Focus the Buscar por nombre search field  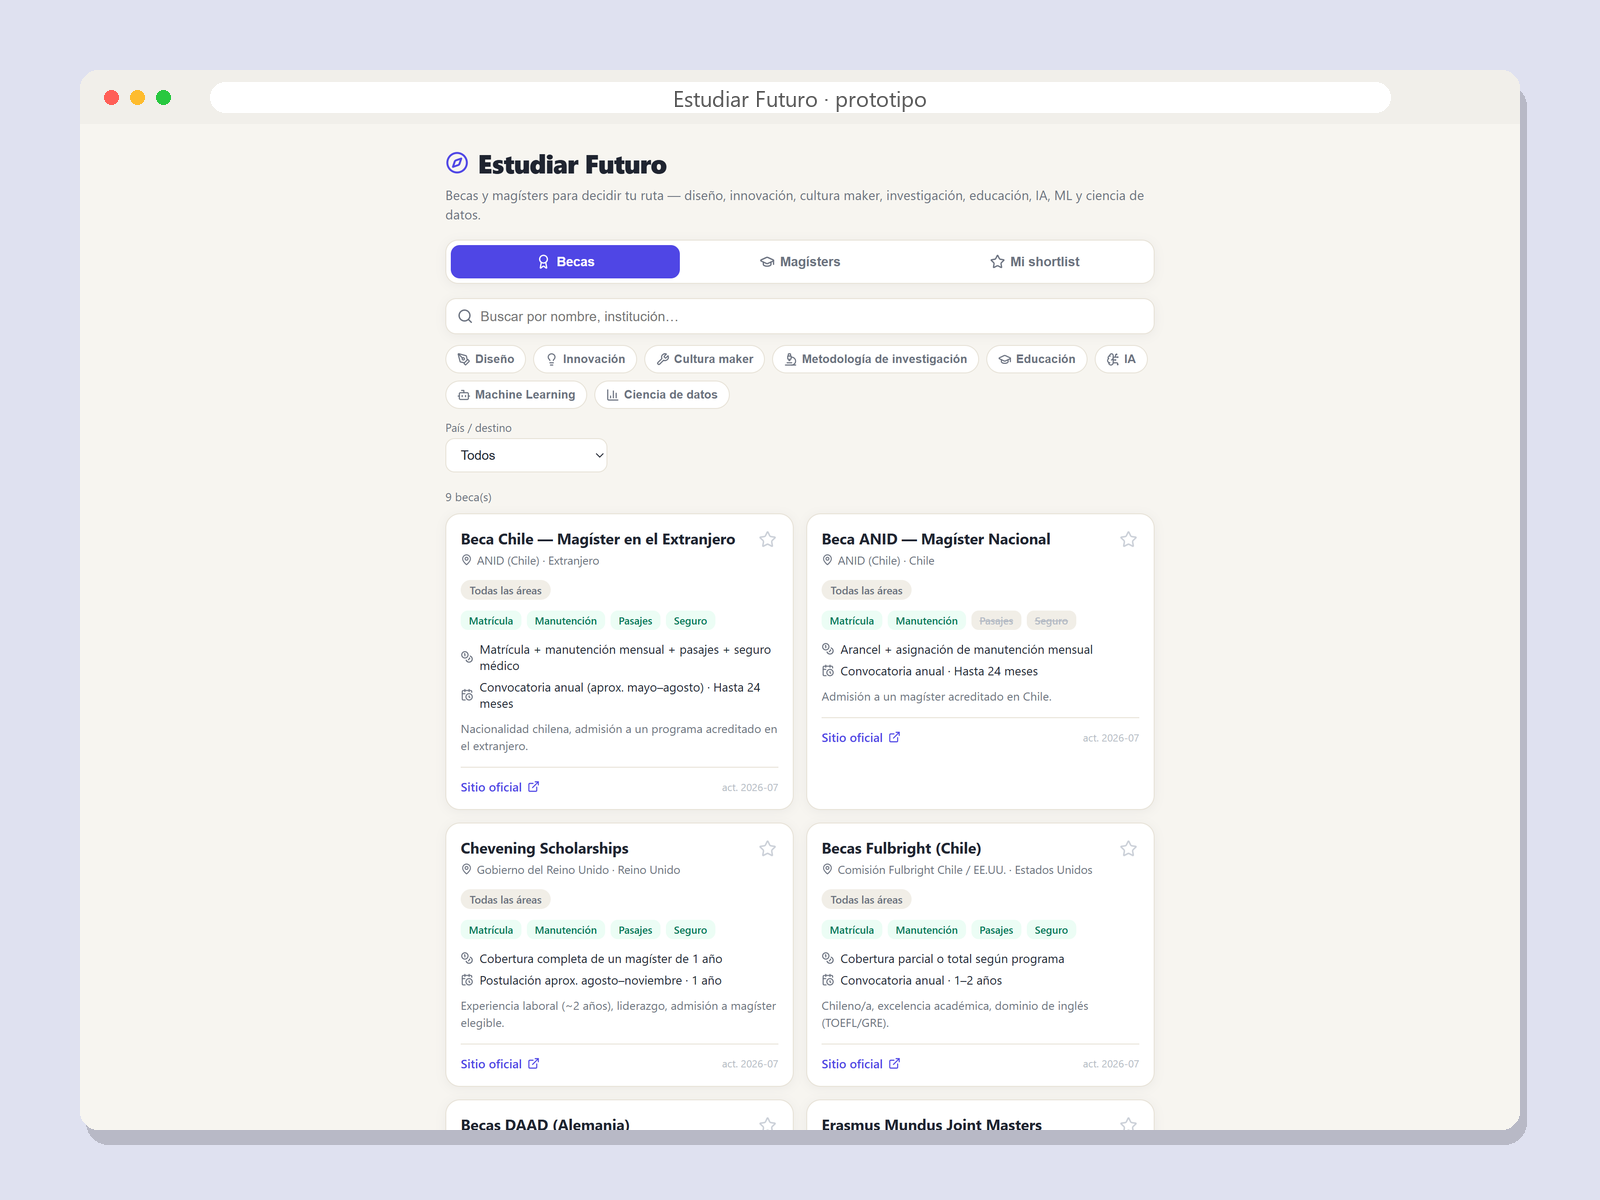click(800, 316)
